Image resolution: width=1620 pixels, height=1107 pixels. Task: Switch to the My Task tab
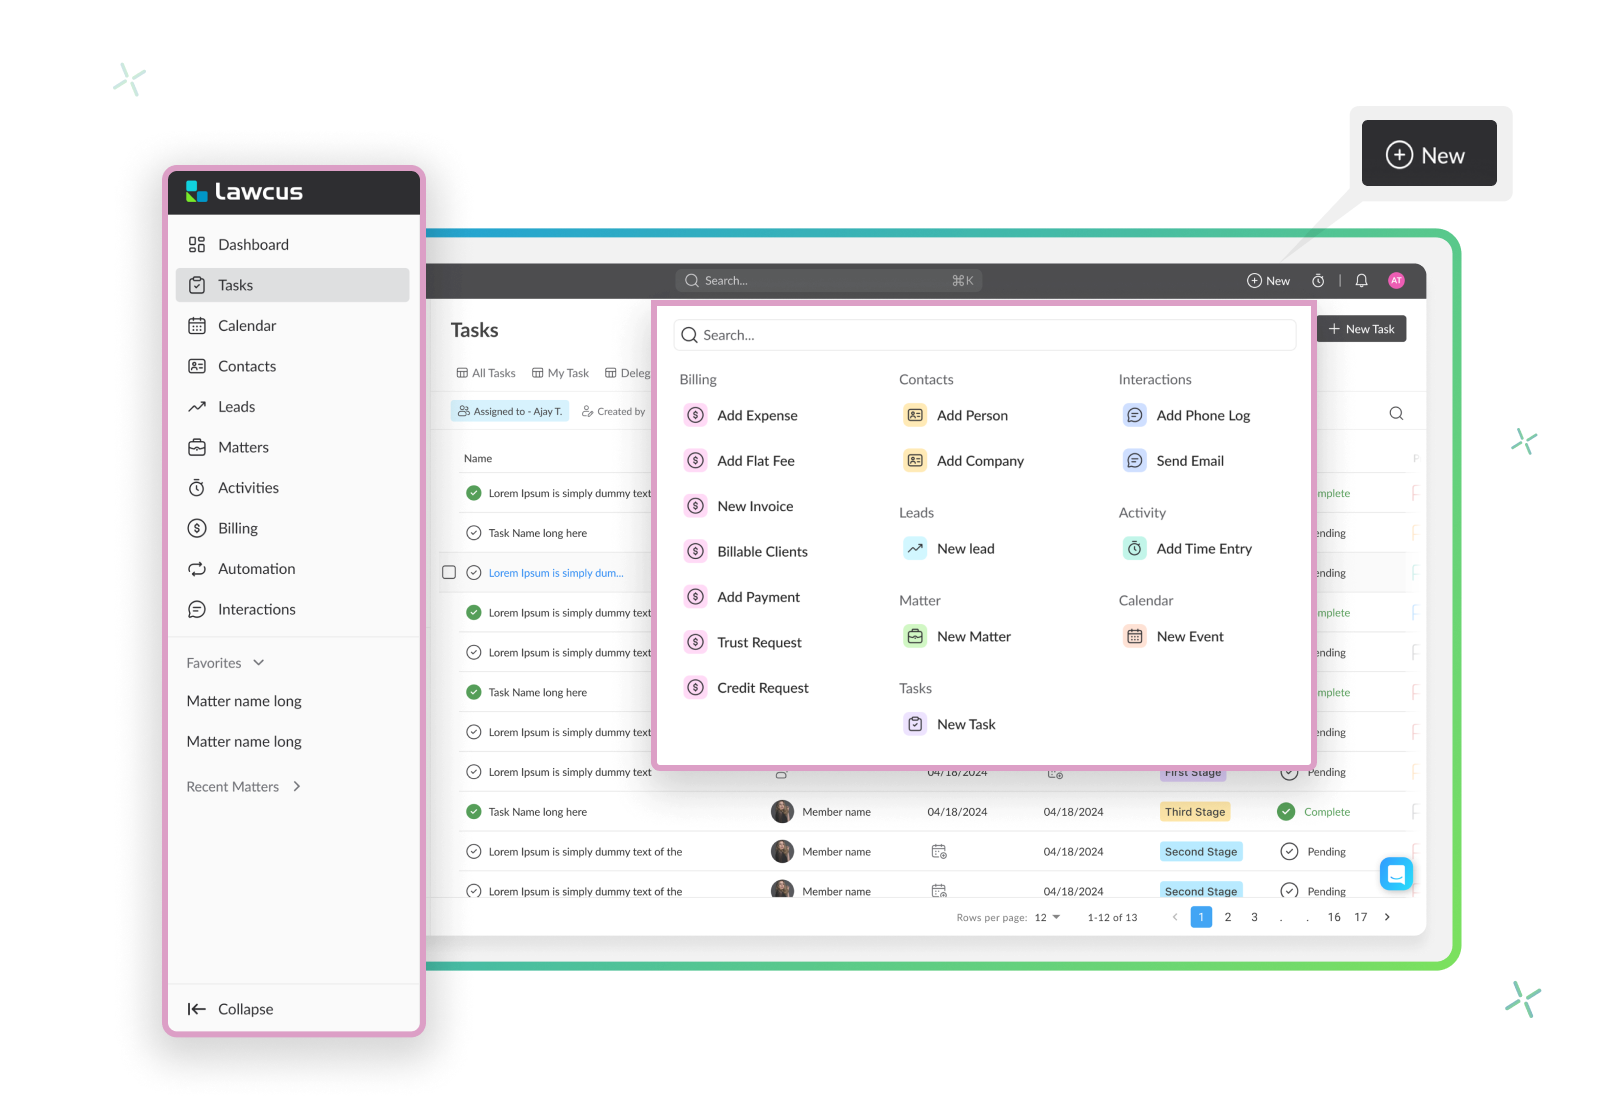pyautogui.click(x=560, y=373)
